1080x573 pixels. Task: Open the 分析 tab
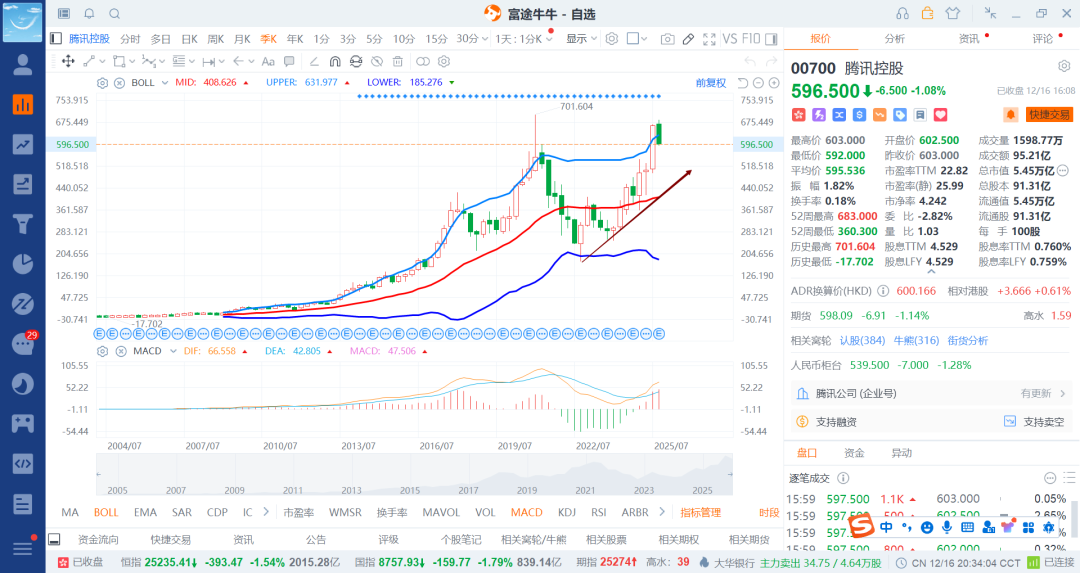pos(895,39)
